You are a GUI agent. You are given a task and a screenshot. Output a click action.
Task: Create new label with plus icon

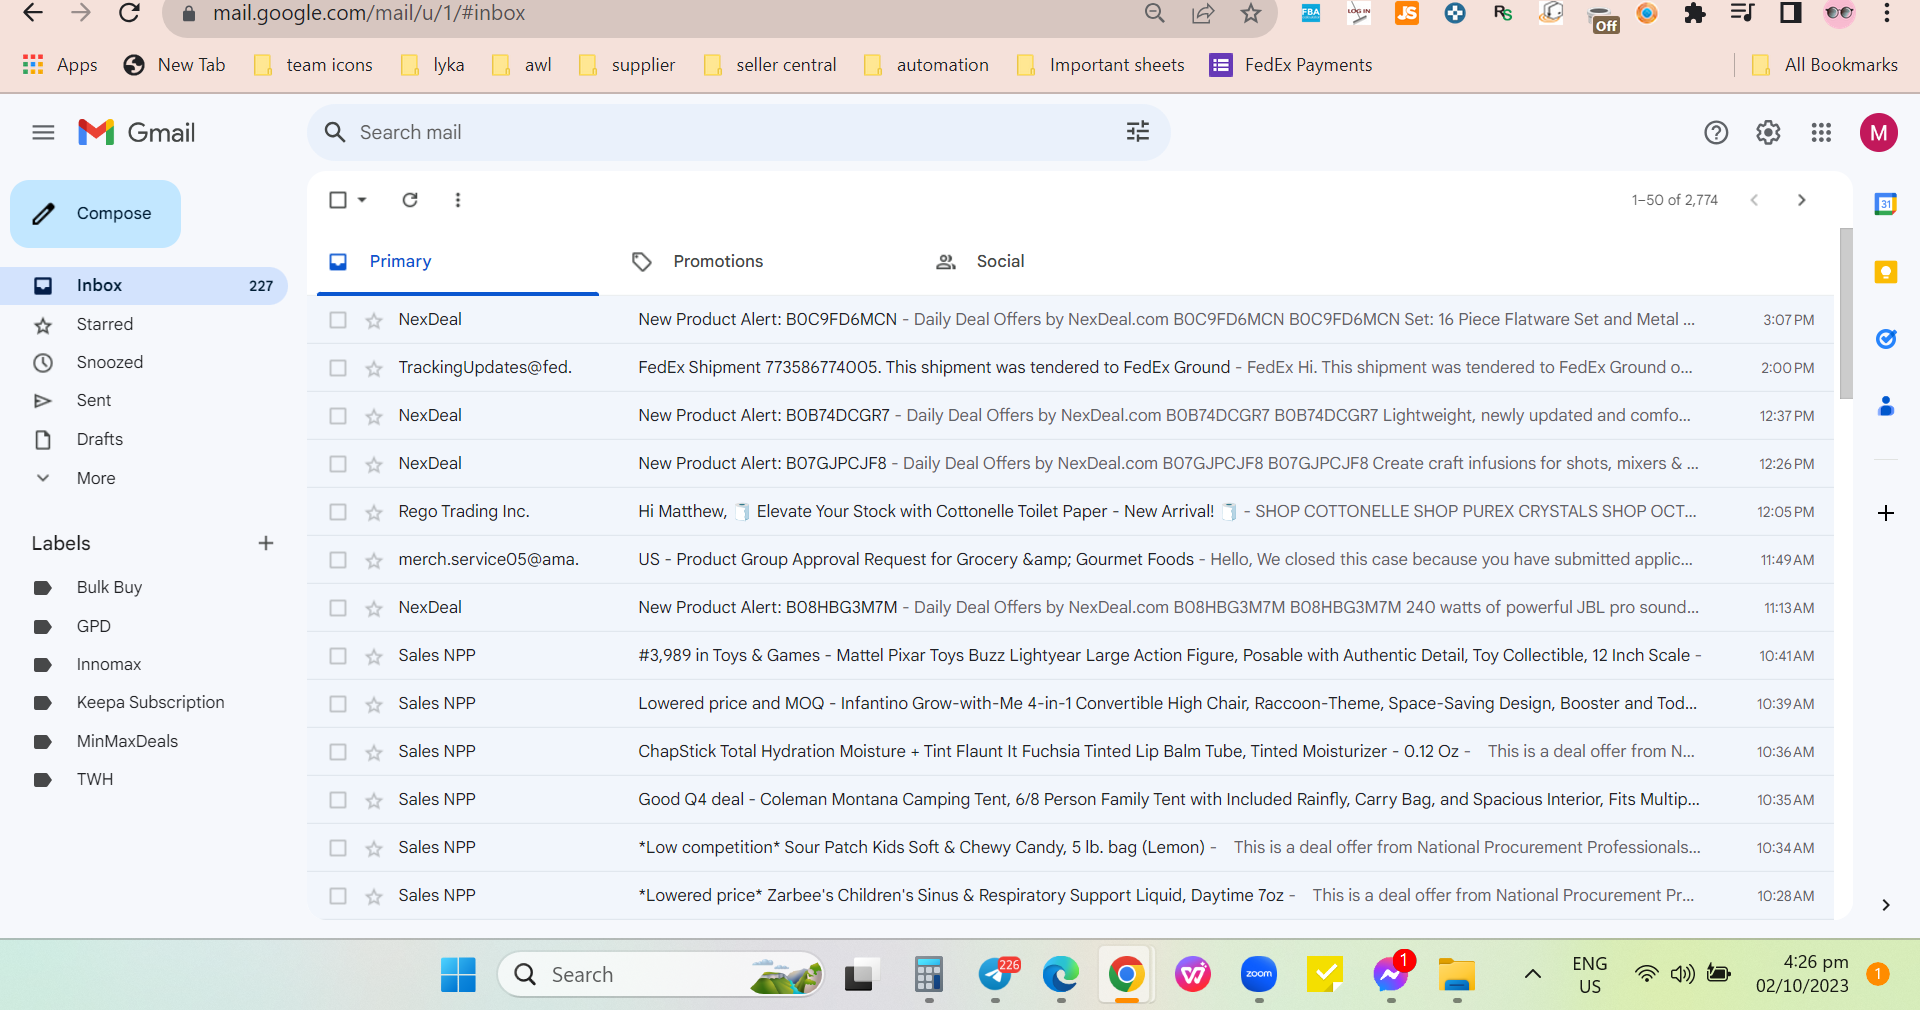[266, 543]
